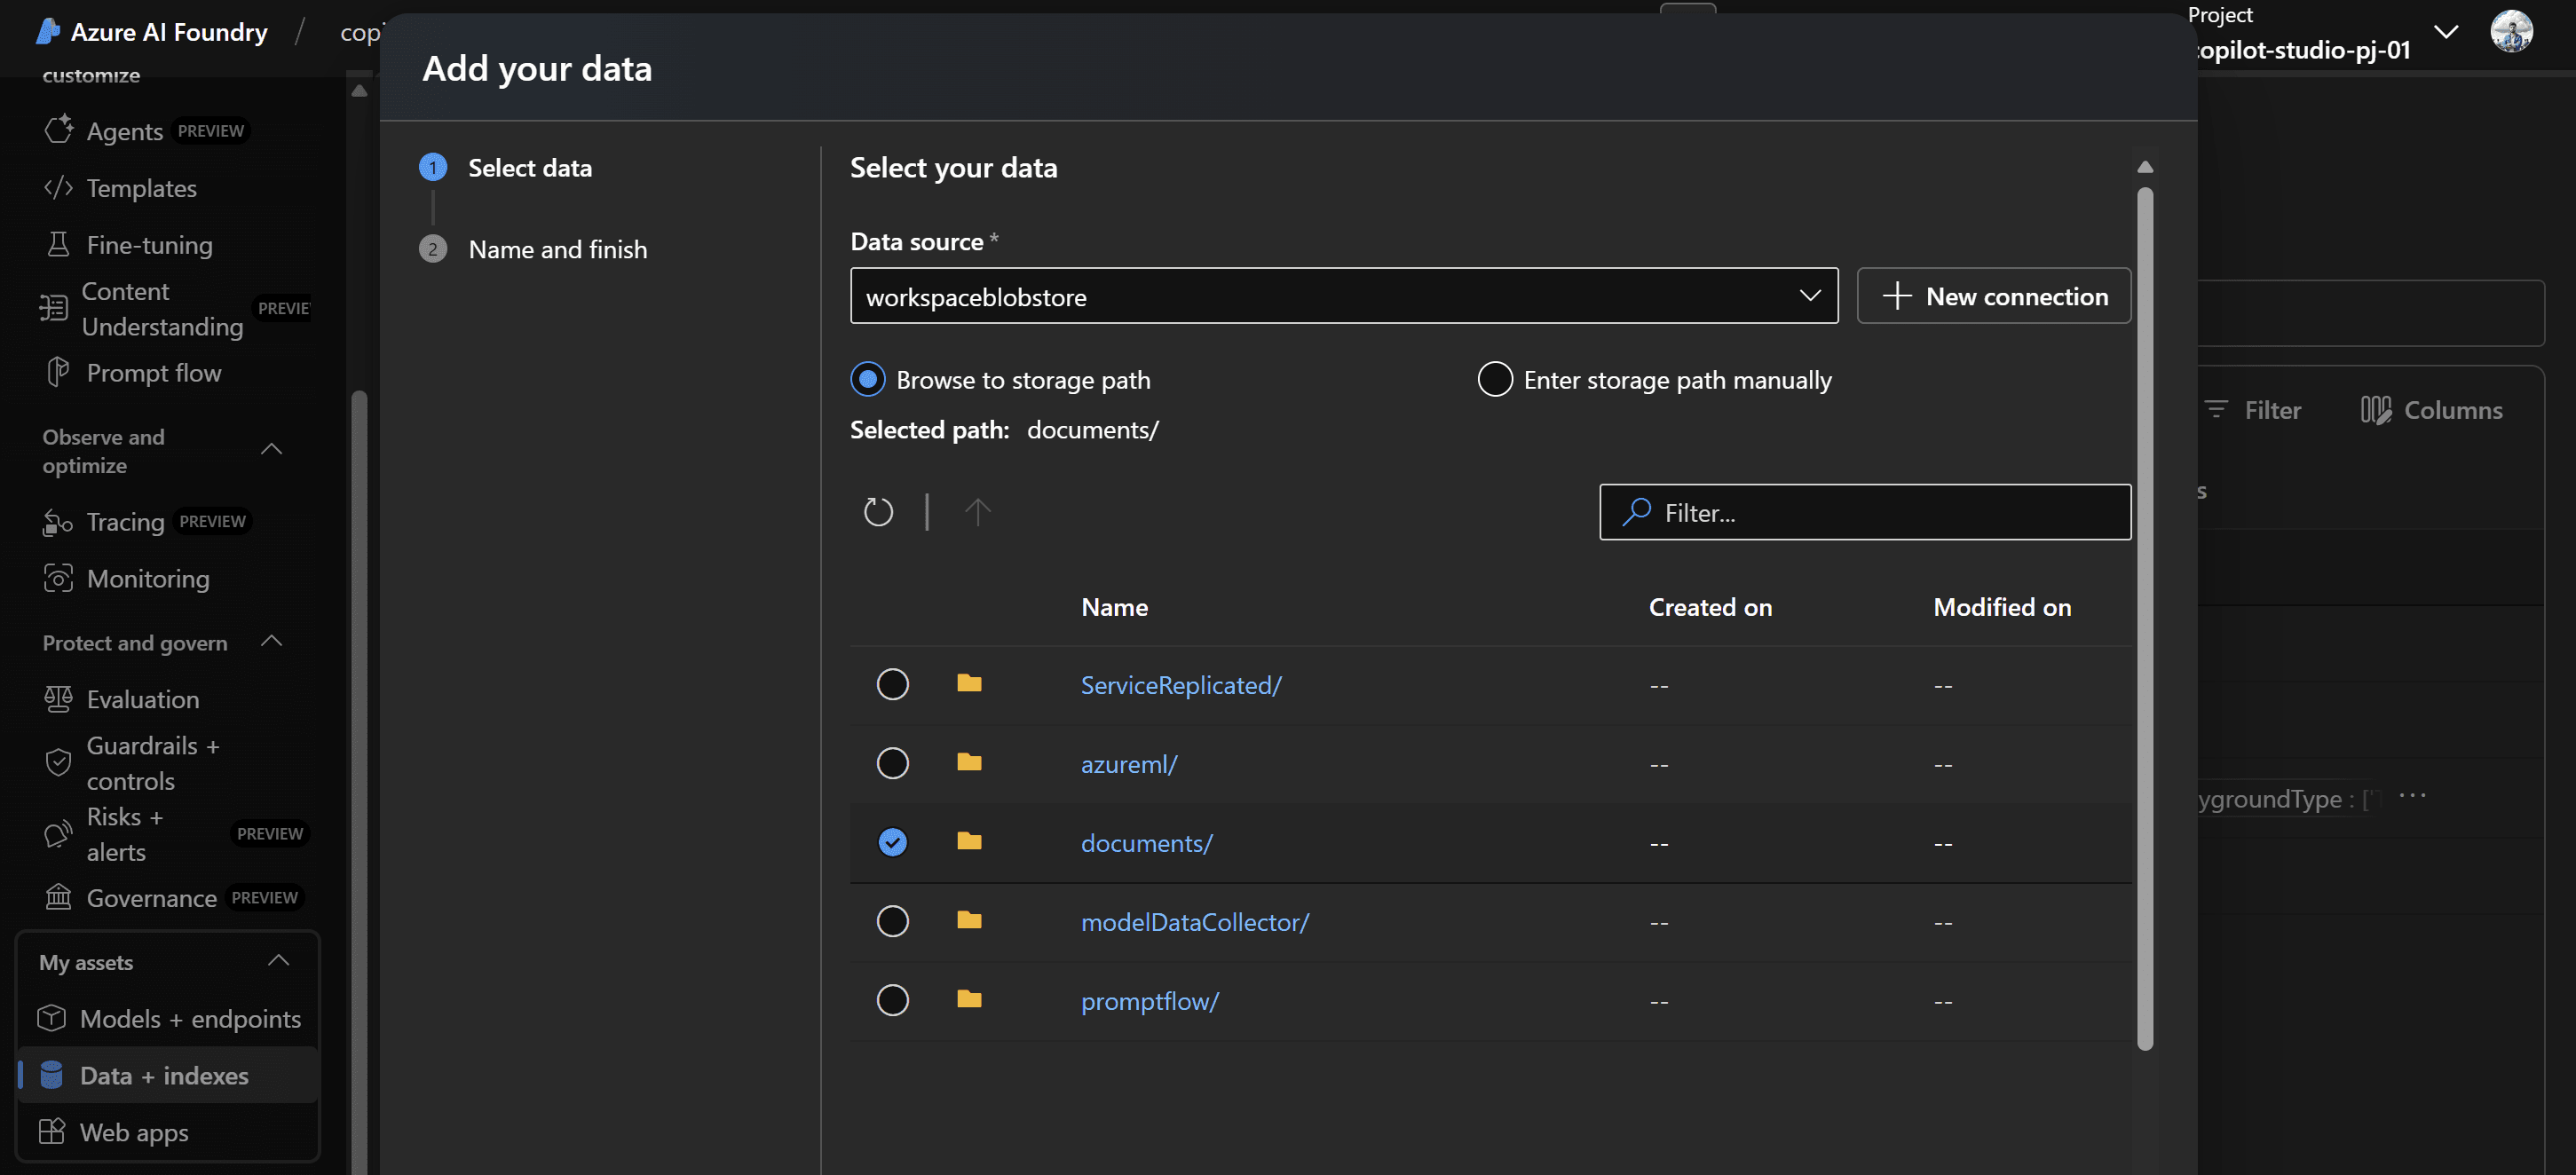Open Models + endpoints menu item
Screen dimensions: 2576x1175
[190, 1018]
